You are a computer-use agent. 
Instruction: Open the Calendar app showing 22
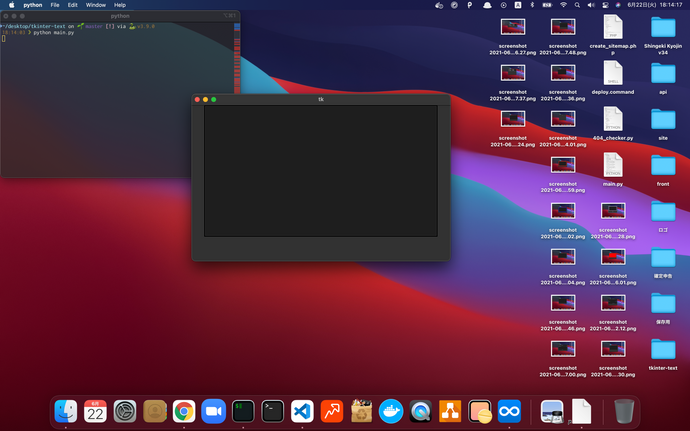tap(95, 411)
